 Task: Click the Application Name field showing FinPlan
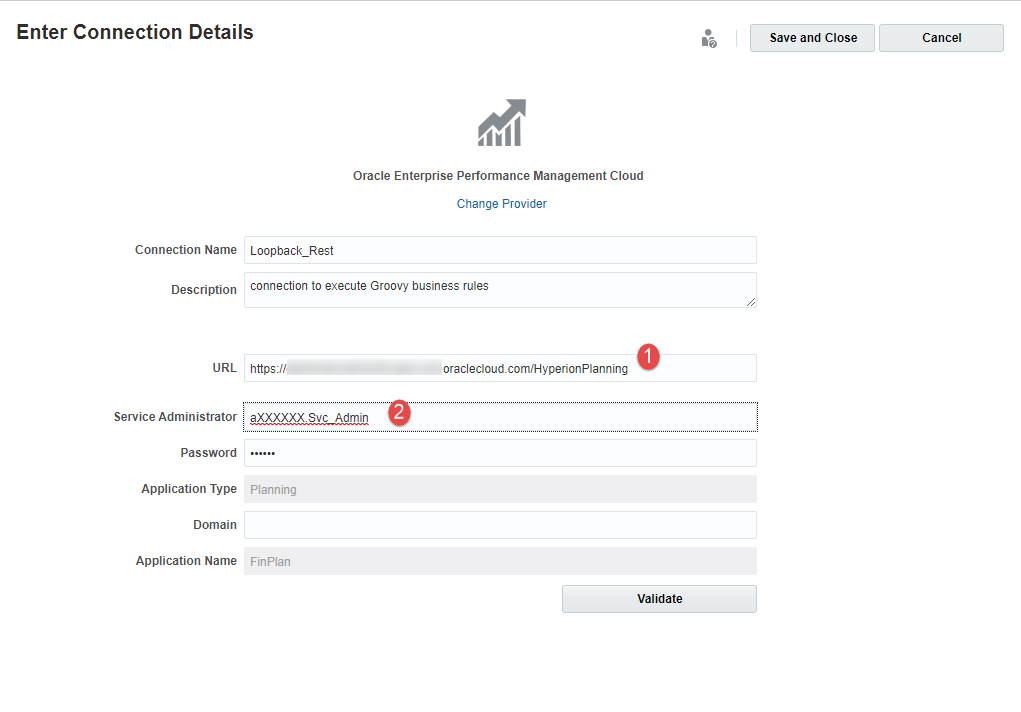(500, 560)
